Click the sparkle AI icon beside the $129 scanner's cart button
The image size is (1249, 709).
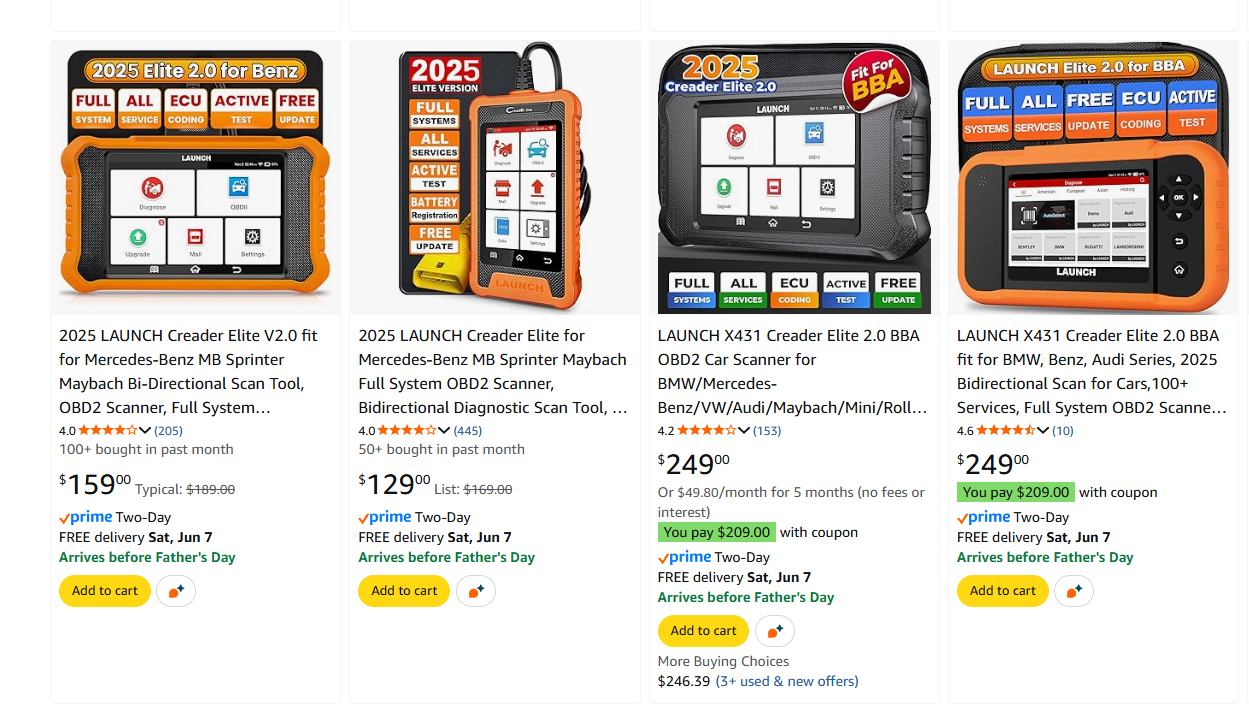(x=476, y=591)
